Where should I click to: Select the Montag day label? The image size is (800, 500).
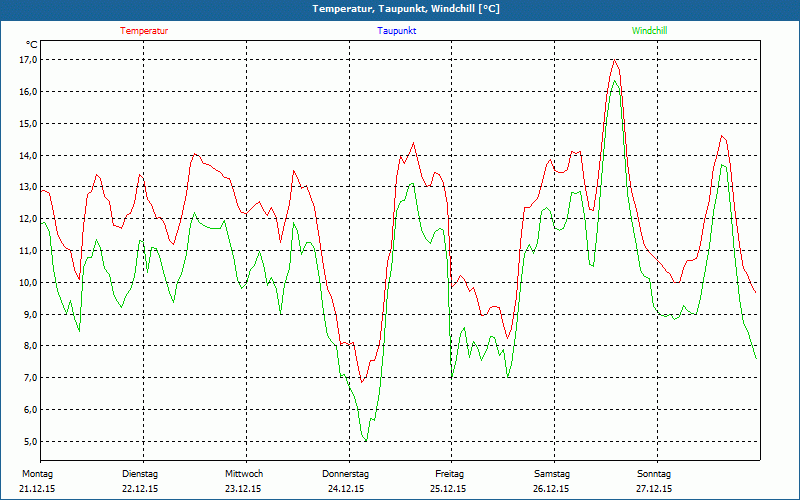(x=37, y=474)
